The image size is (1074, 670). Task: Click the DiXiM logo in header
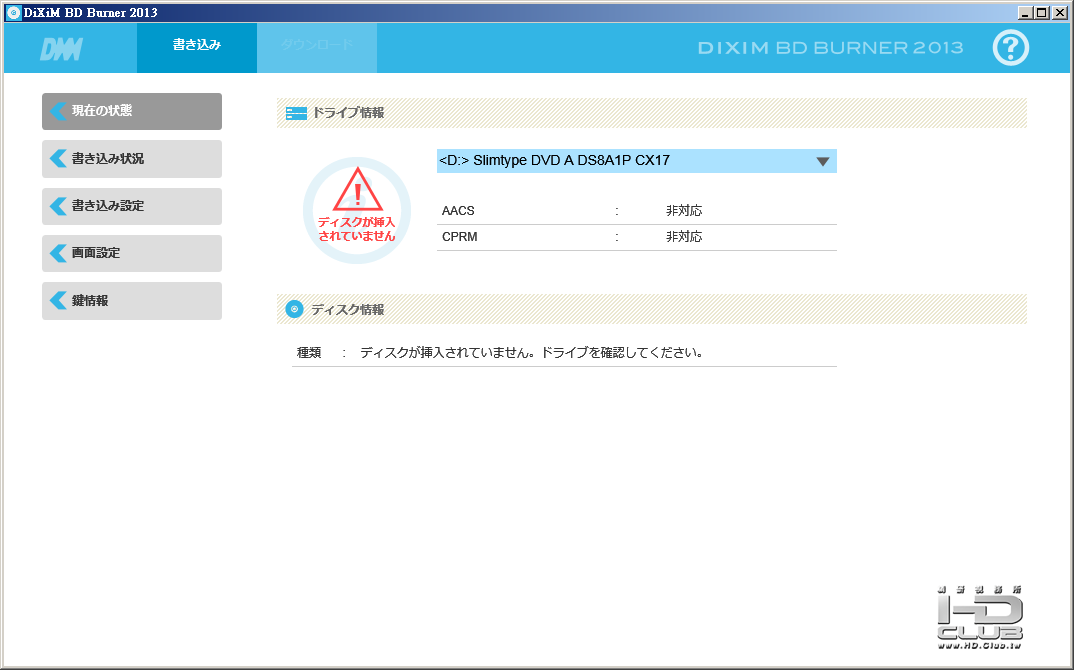[x=62, y=49]
